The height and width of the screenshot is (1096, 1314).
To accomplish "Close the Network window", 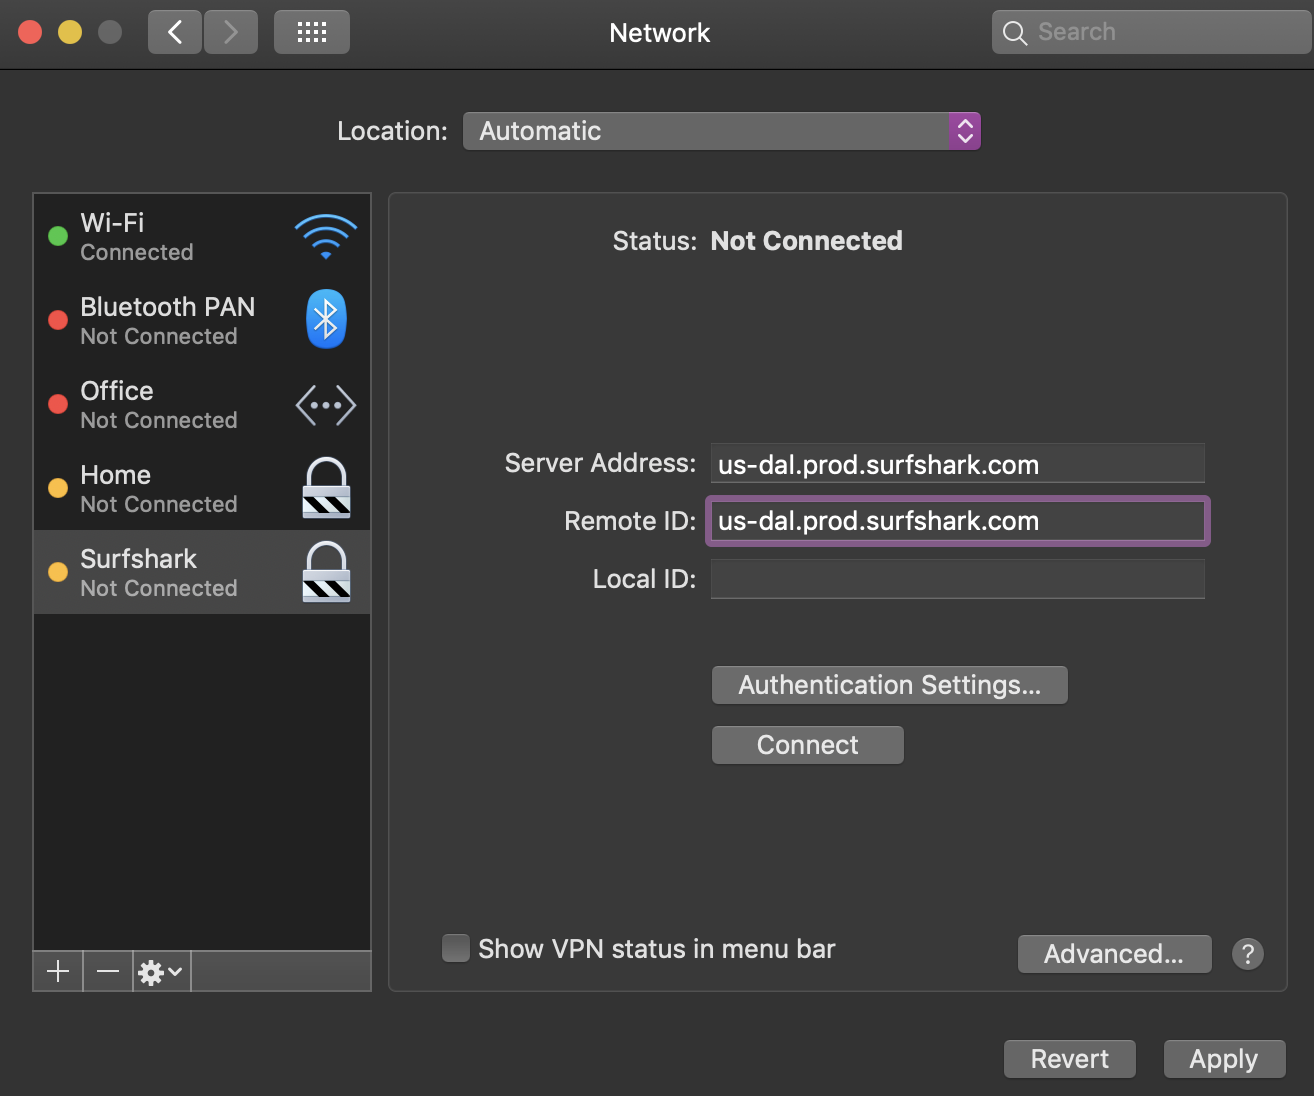I will coord(30,32).
